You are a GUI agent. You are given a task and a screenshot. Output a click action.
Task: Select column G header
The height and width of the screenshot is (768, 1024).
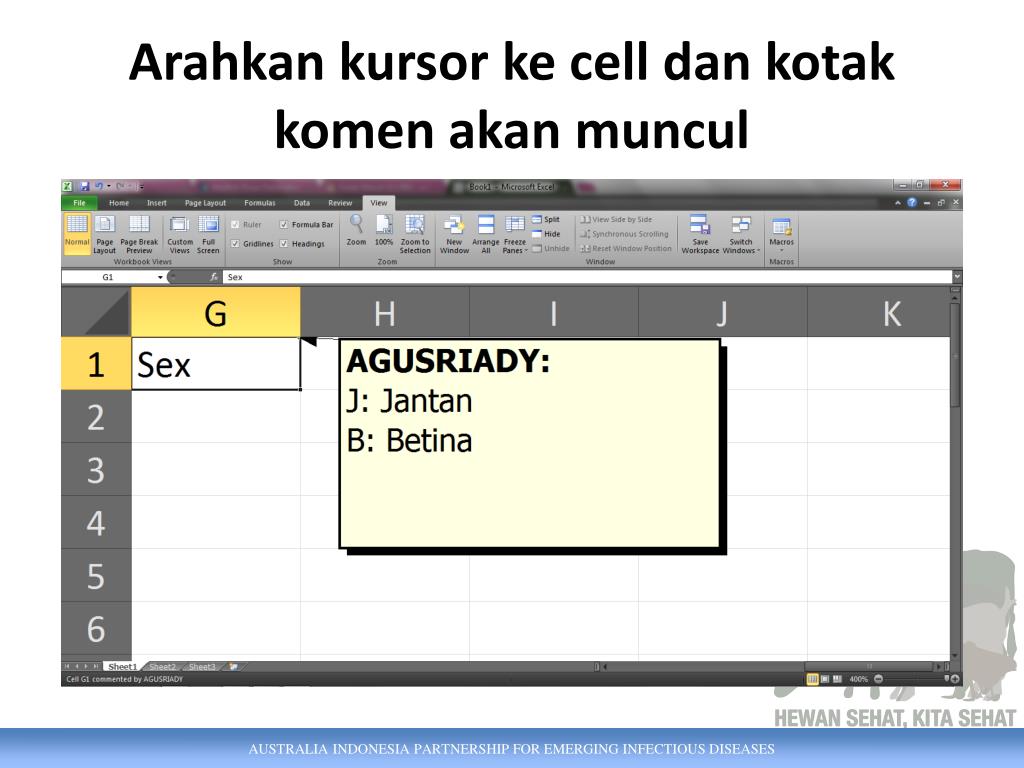click(x=216, y=312)
